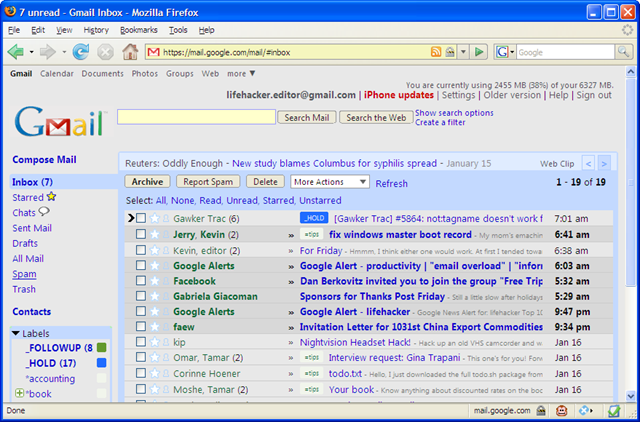This screenshot has height=422, width=640.
Task: Click the green Back arrow icon
Action: [x=16, y=52]
